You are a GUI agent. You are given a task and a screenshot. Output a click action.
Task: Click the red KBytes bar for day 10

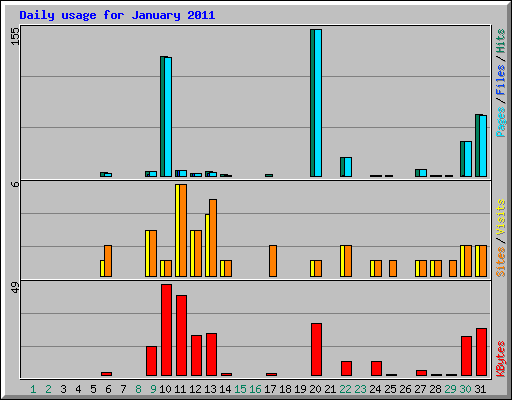tap(166, 330)
